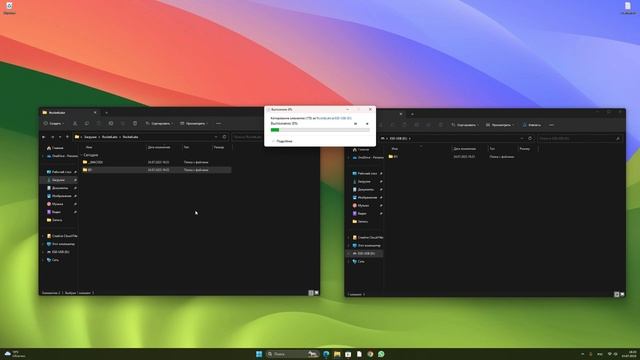The height and width of the screenshot is (360, 640).
Task: Expand Creative Cloud Files node in right sidebar
Action: (349, 238)
